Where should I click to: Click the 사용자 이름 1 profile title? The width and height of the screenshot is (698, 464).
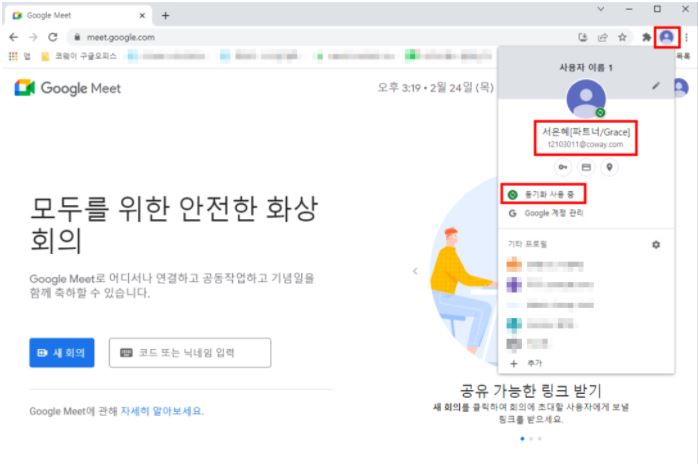point(586,68)
